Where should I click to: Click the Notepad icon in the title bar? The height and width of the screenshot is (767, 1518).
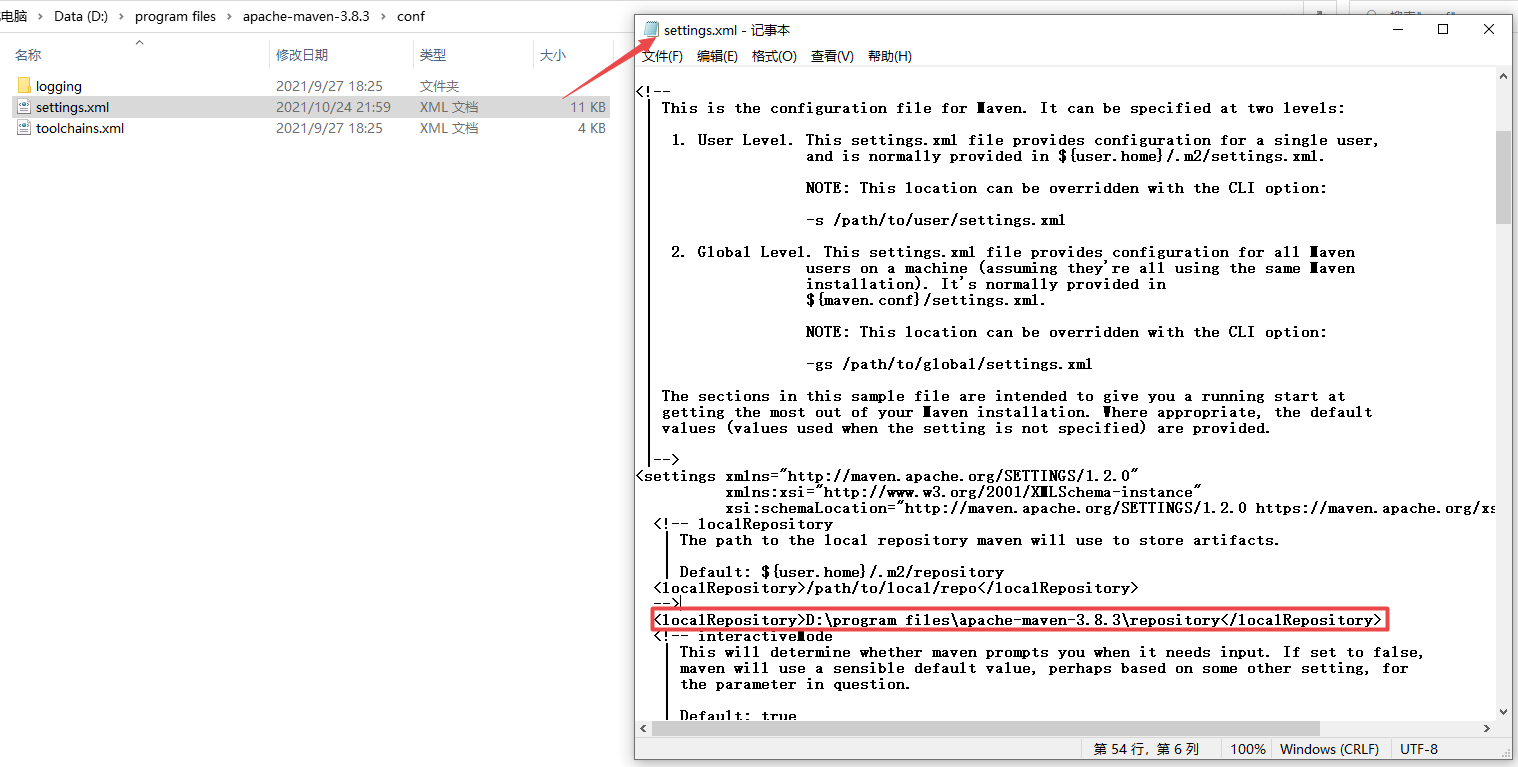[652, 30]
